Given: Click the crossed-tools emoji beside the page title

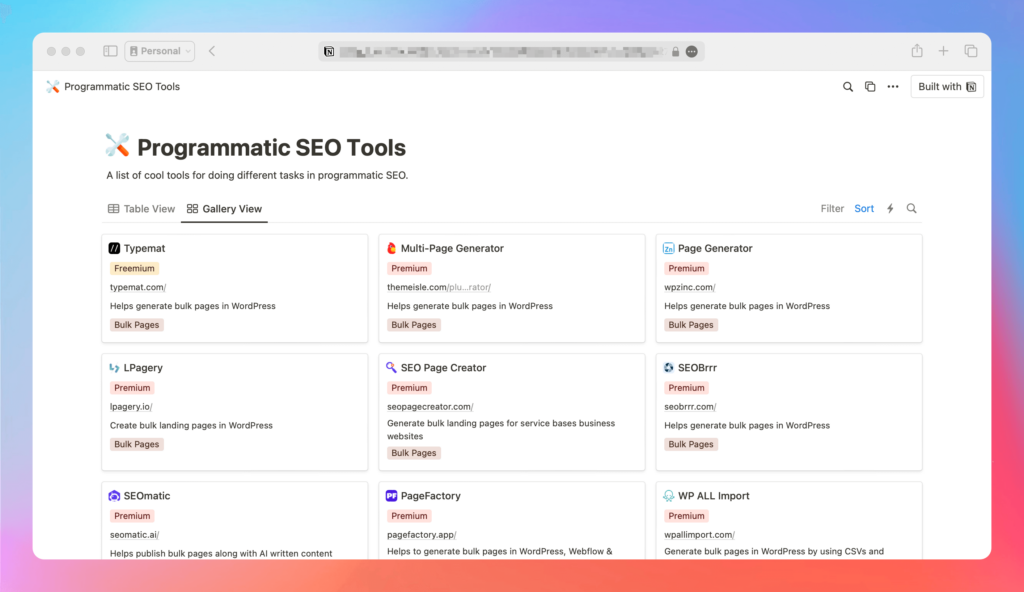Looking at the screenshot, I should 116,145.
